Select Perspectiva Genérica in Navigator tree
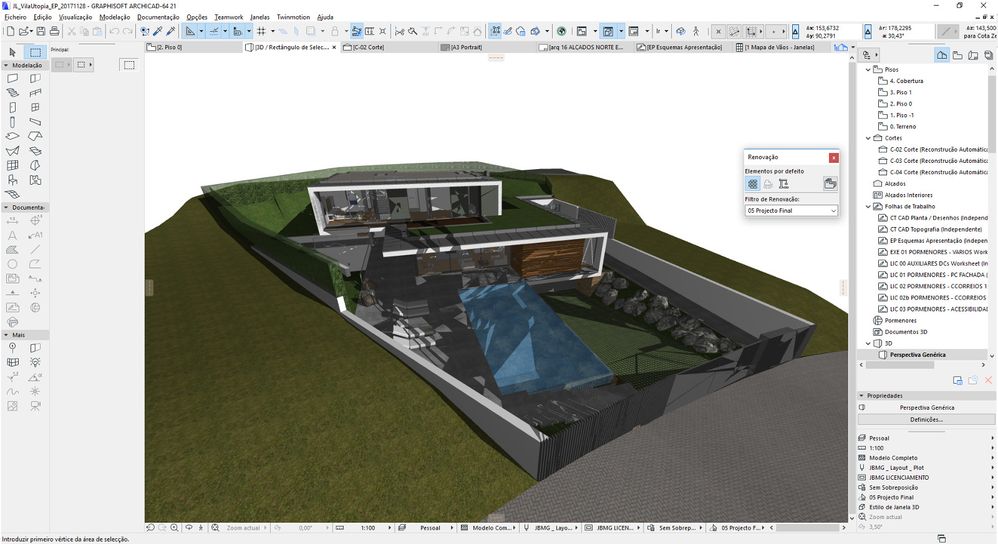998x544 pixels. click(x=917, y=354)
